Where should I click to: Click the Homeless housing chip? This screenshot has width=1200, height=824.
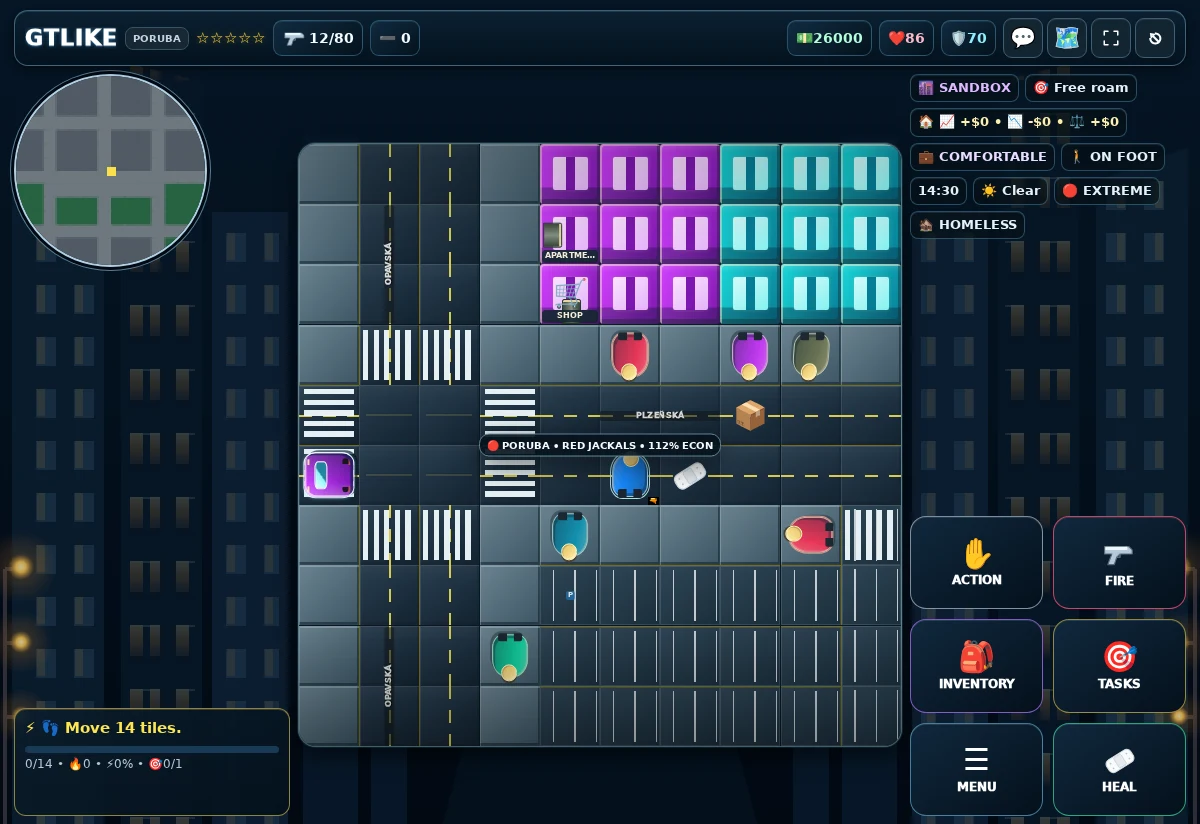[967, 225]
